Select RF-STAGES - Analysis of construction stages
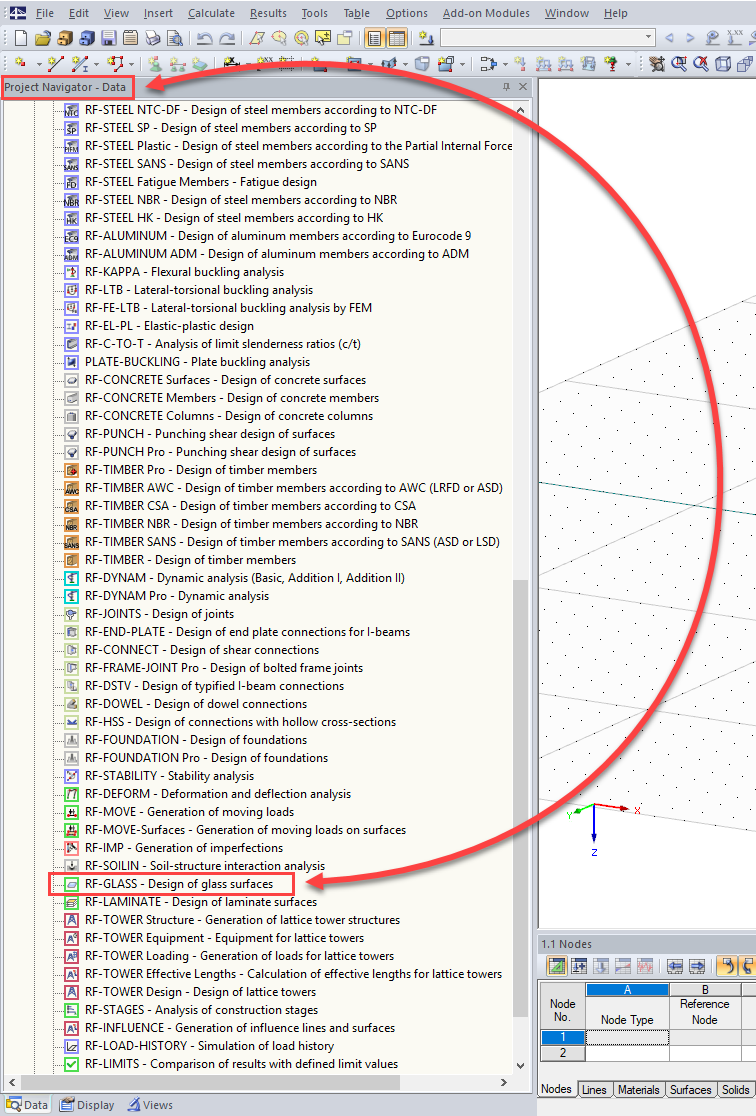This screenshot has width=756, height=1116. tap(201, 1010)
